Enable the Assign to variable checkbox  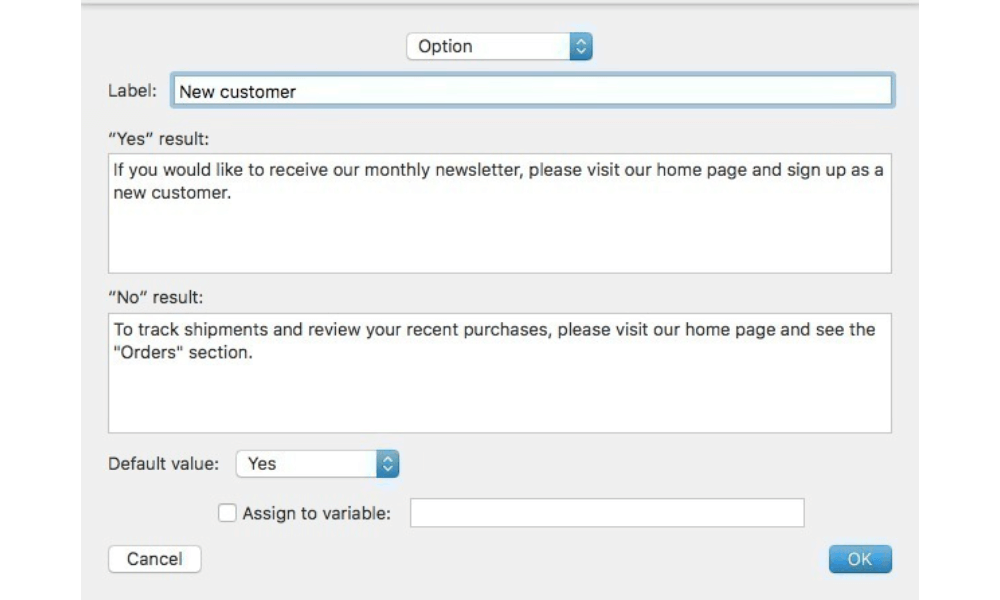227,513
